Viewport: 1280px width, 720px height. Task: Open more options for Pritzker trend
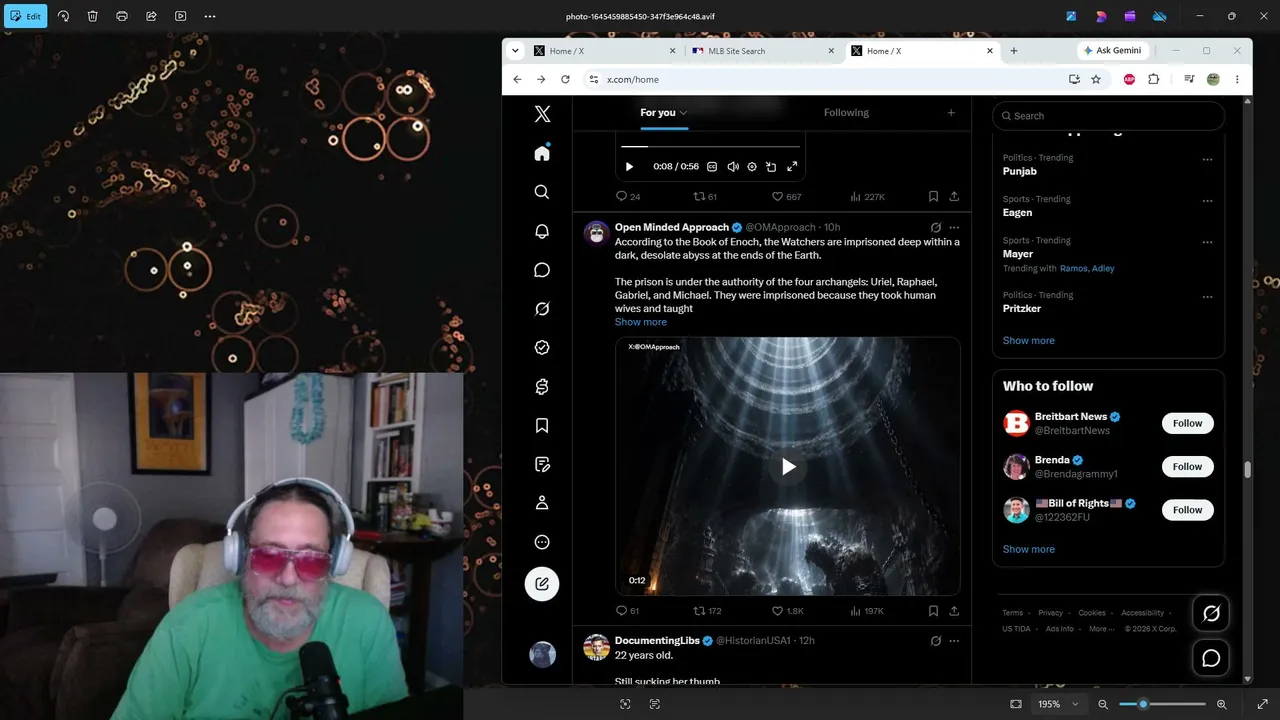pyautogui.click(x=1207, y=297)
